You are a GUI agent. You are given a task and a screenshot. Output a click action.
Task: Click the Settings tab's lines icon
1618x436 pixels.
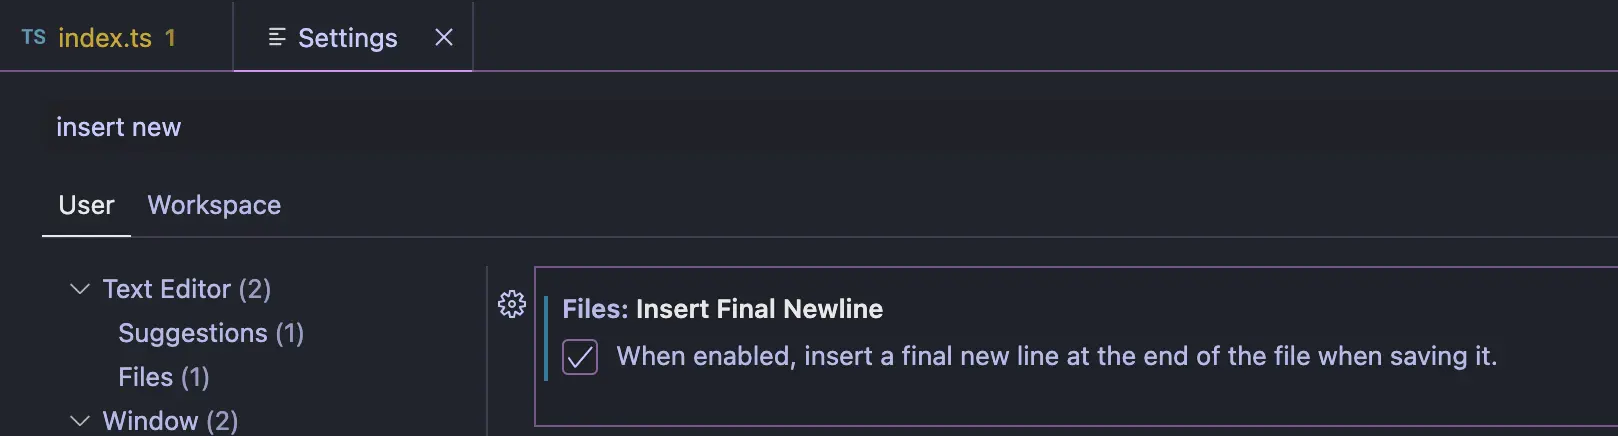coord(277,37)
